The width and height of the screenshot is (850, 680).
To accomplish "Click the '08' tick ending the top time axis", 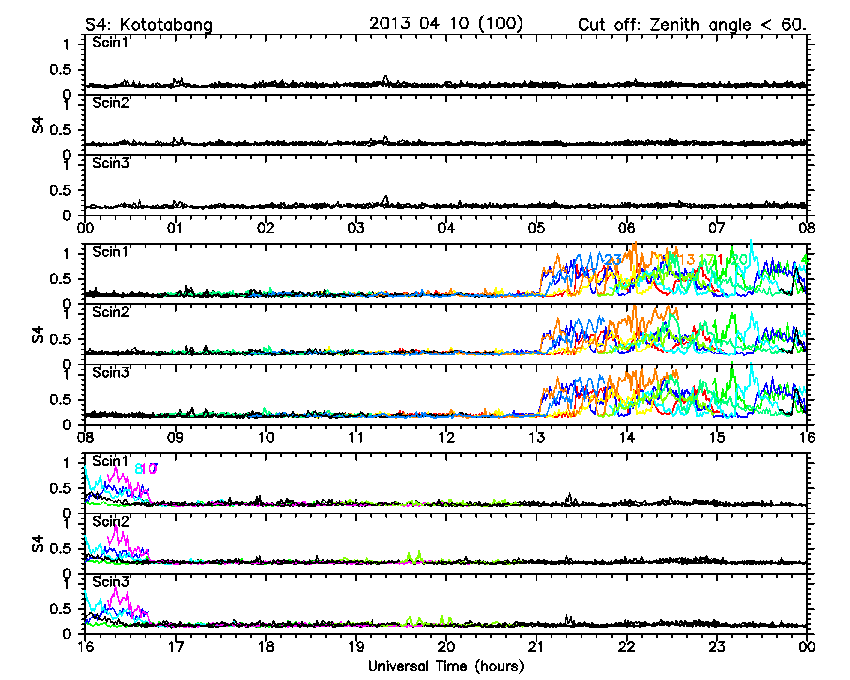I will 807,228.
